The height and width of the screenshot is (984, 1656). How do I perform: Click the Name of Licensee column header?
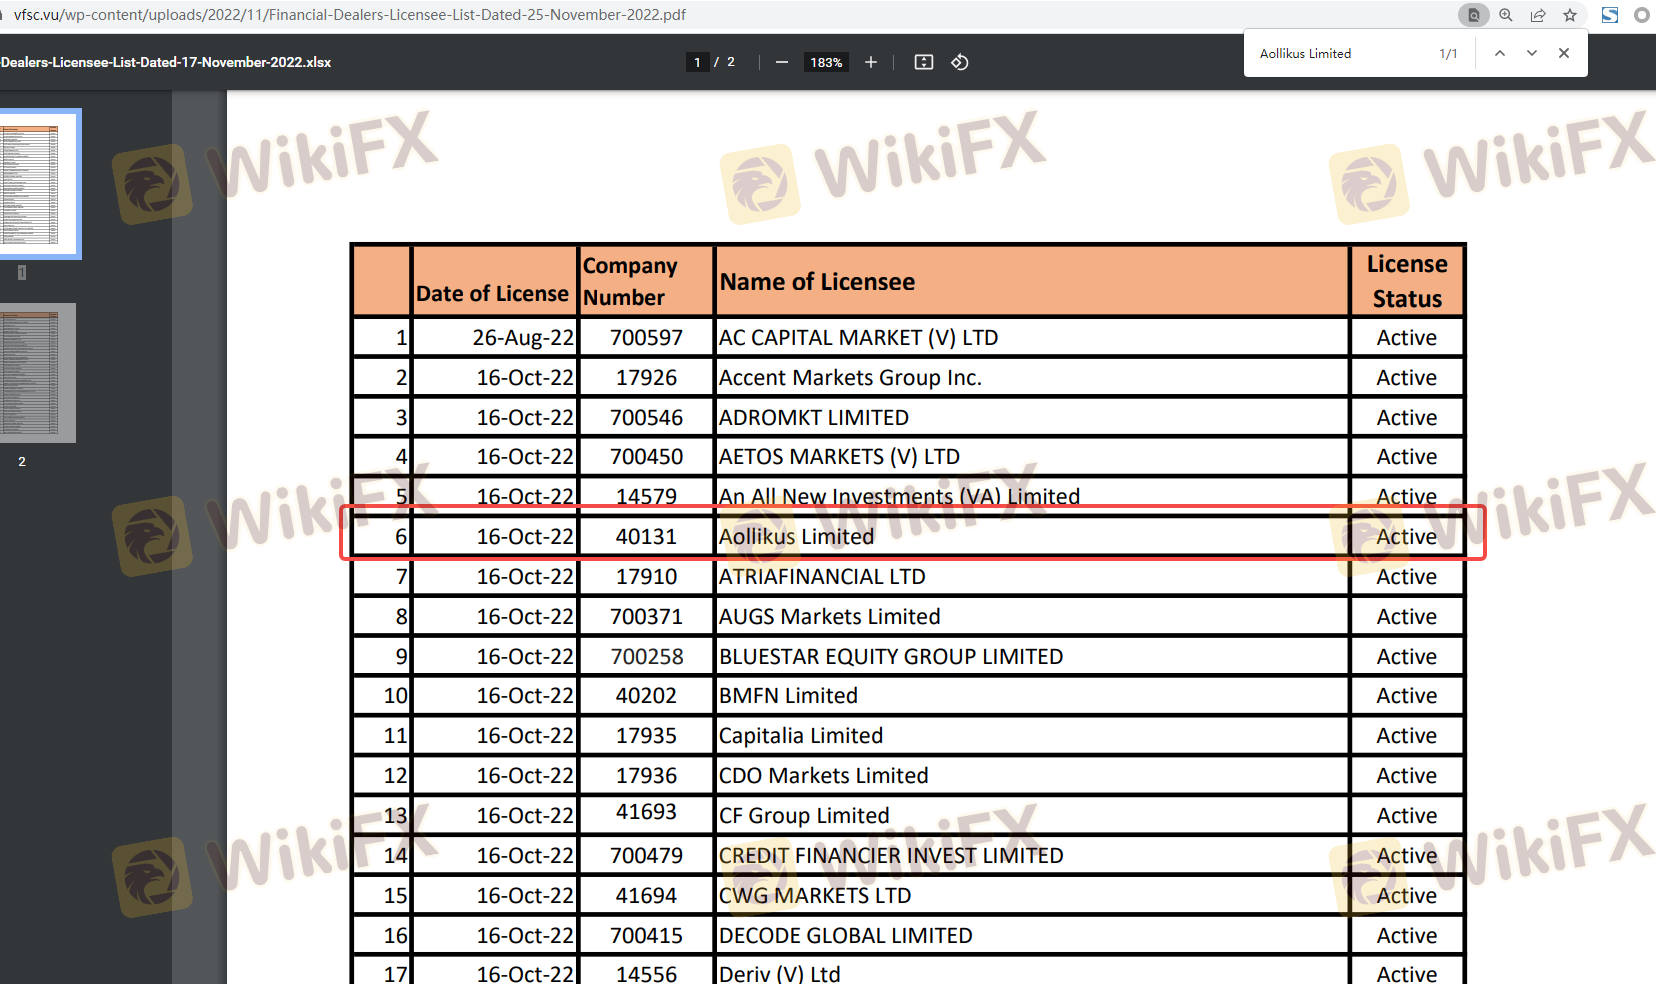(x=817, y=282)
